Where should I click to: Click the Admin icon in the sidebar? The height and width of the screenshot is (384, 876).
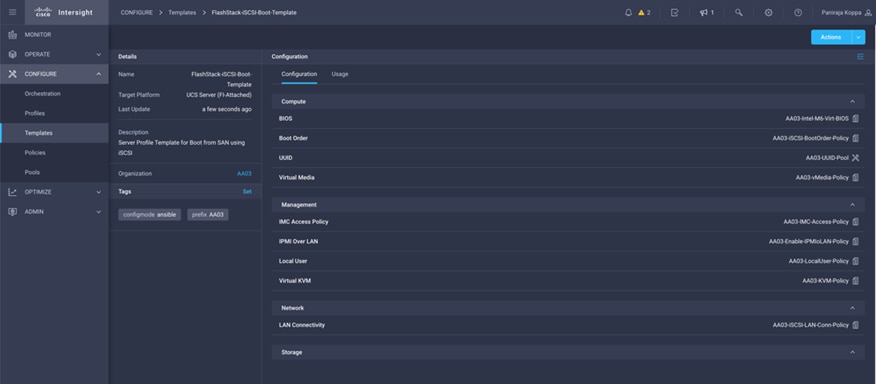(x=12, y=212)
